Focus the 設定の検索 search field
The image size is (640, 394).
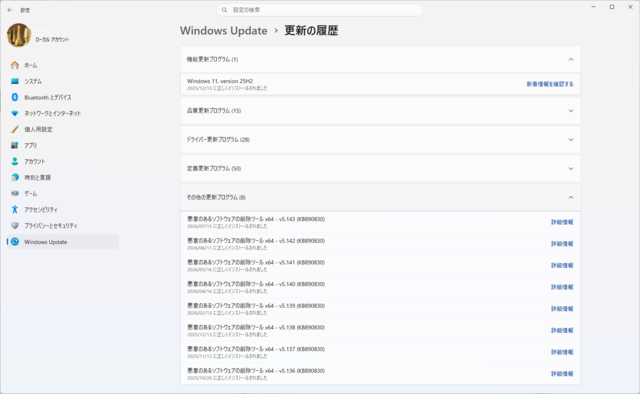[320, 10]
